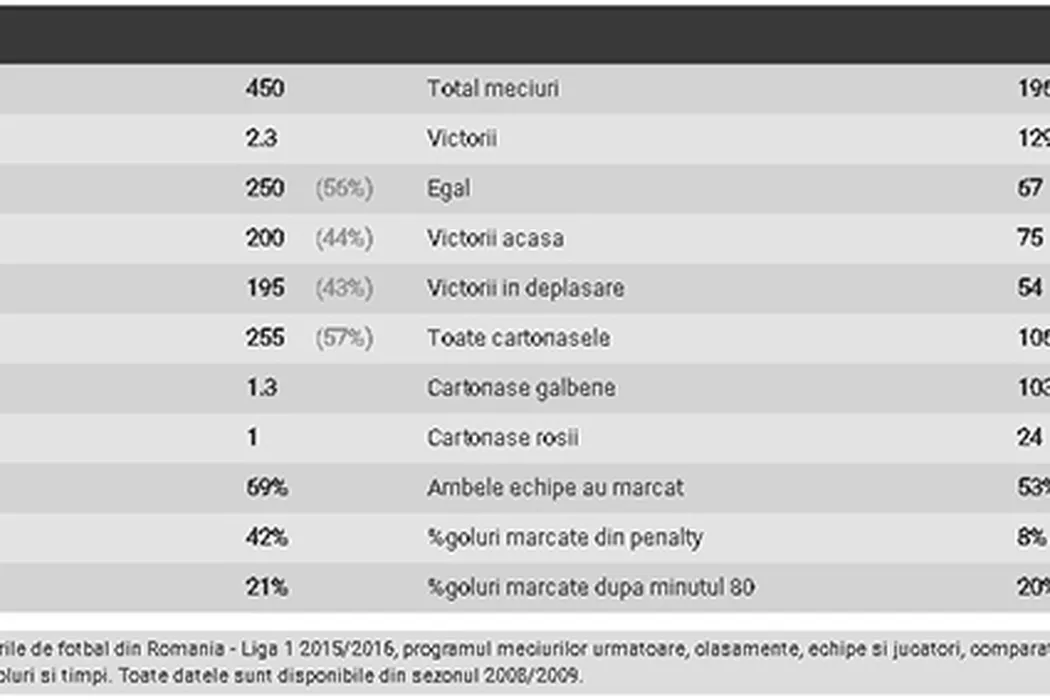Image resolution: width=1050 pixels, height=700 pixels.
Task: Select the Victorii statistic label
Action: (461, 138)
